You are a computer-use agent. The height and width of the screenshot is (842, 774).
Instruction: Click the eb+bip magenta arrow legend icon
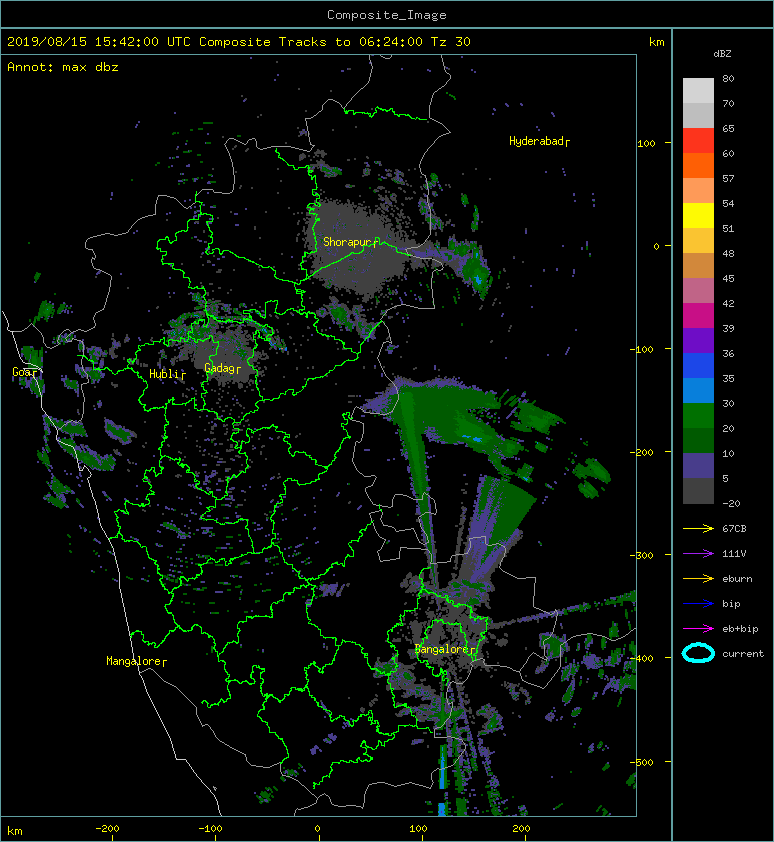pos(698,628)
